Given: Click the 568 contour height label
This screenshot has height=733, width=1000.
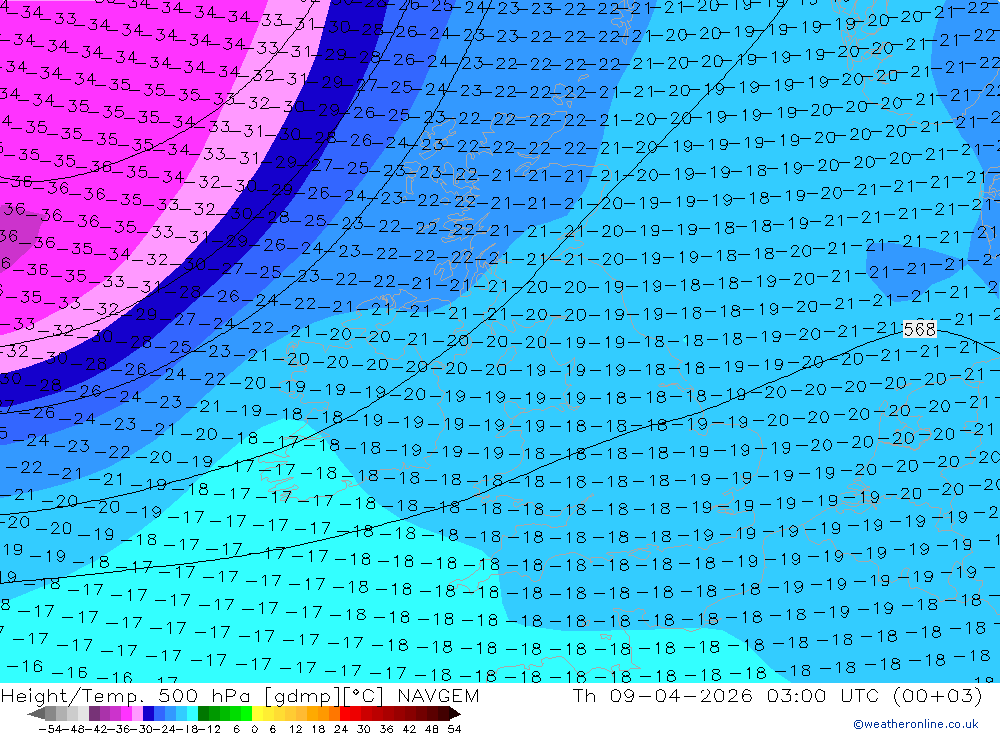Looking at the screenshot, I should click(920, 329).
